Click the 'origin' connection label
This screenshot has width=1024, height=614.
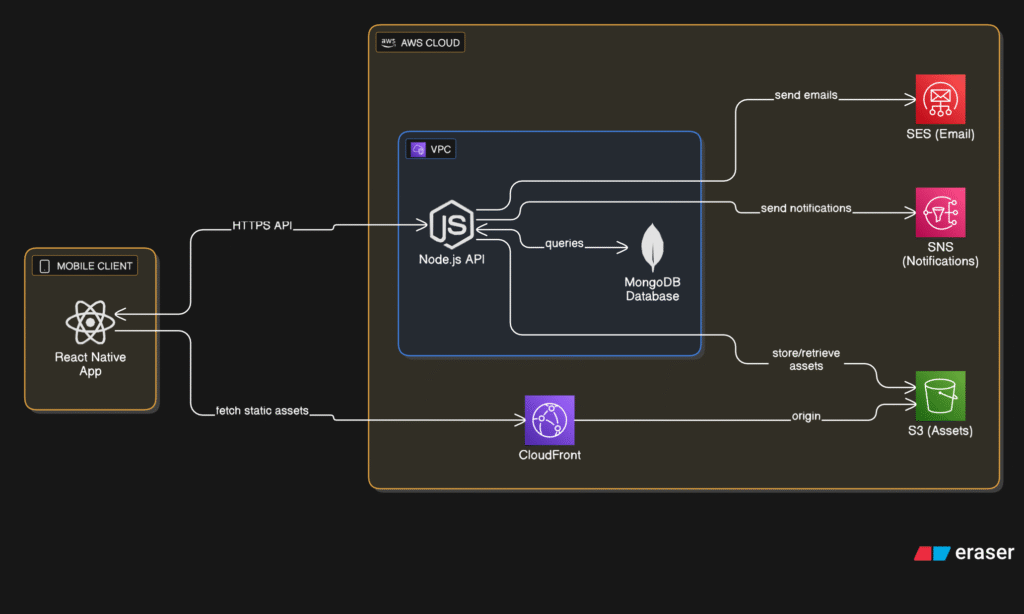point(806,415)
